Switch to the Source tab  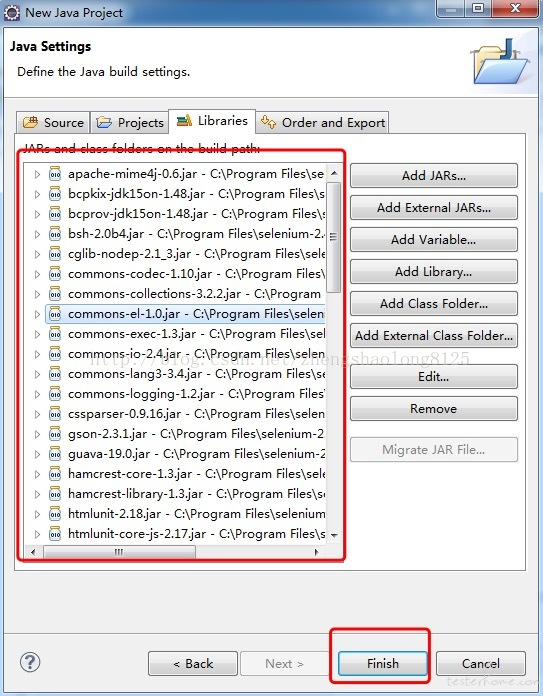point(53,123)
